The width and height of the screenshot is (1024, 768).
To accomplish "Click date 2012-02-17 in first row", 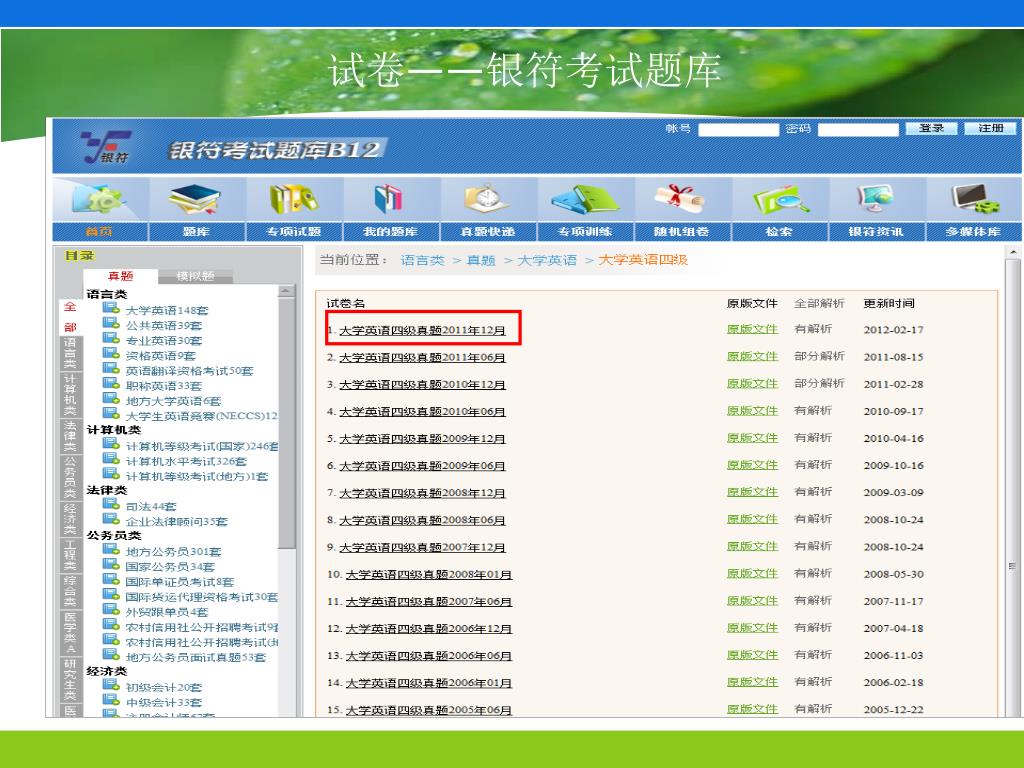I will [893, 330].
